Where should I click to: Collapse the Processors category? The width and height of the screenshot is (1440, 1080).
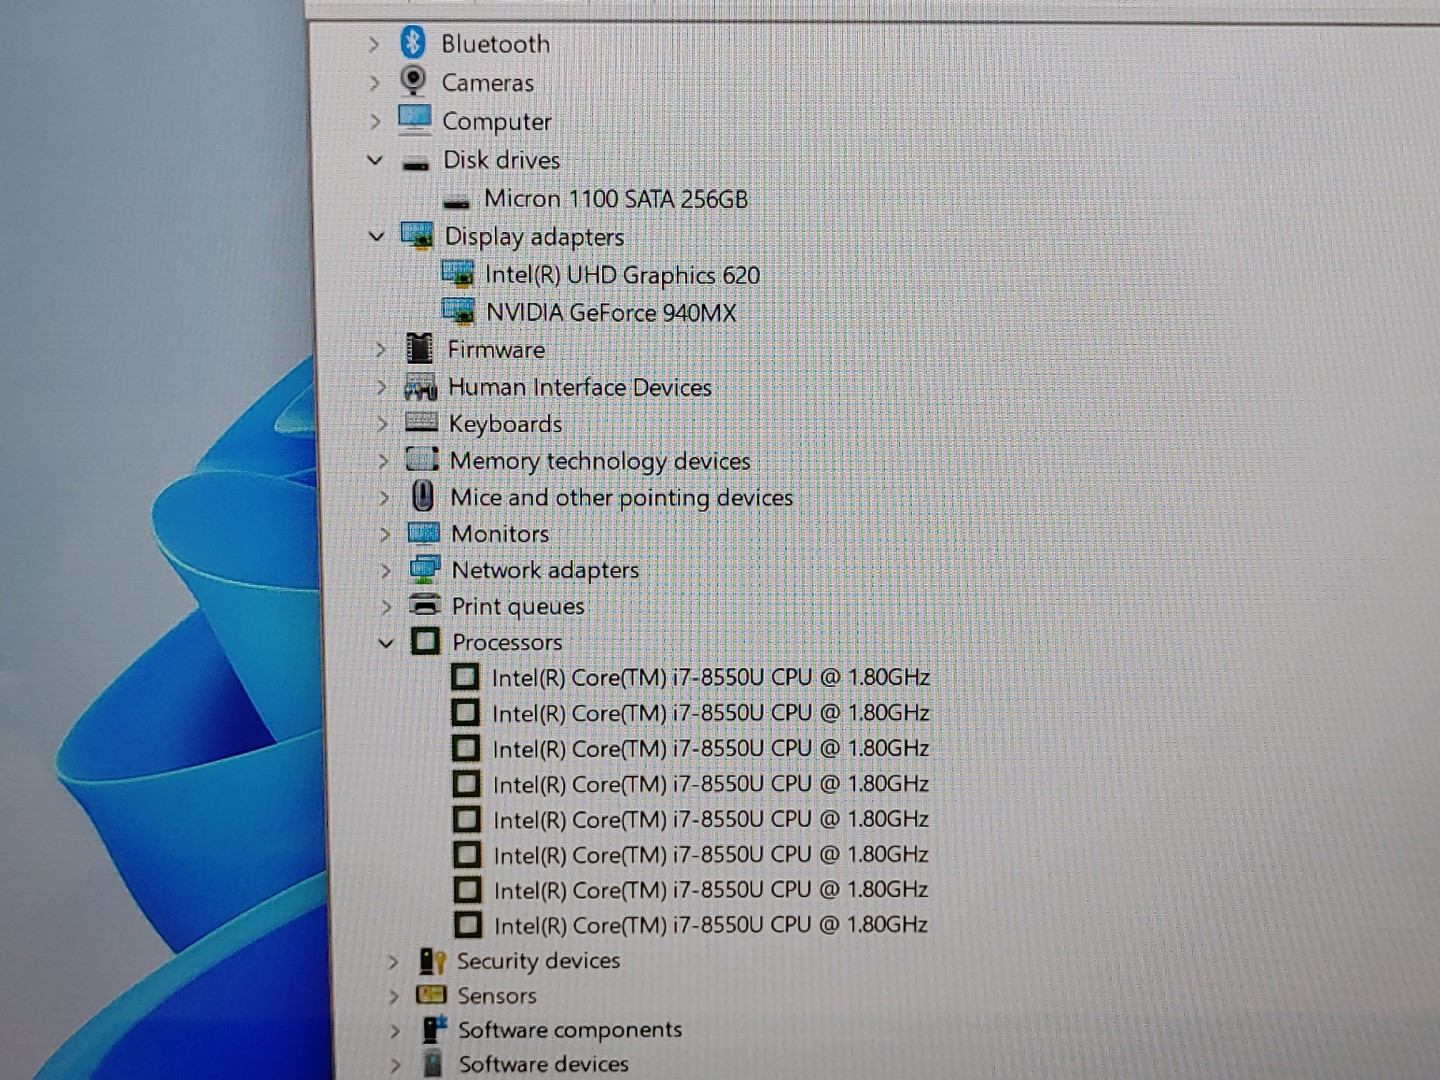click(x=386, y=642)
